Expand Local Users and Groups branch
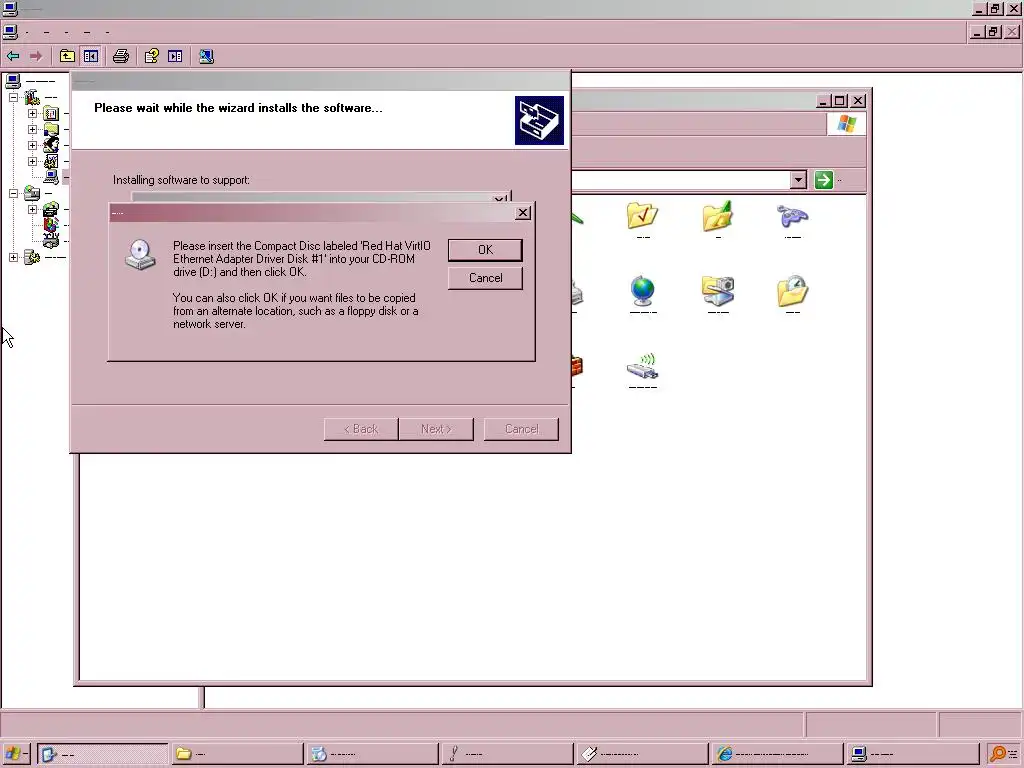The width and height of the screenshot is (1024, 768). click(32, 145)
